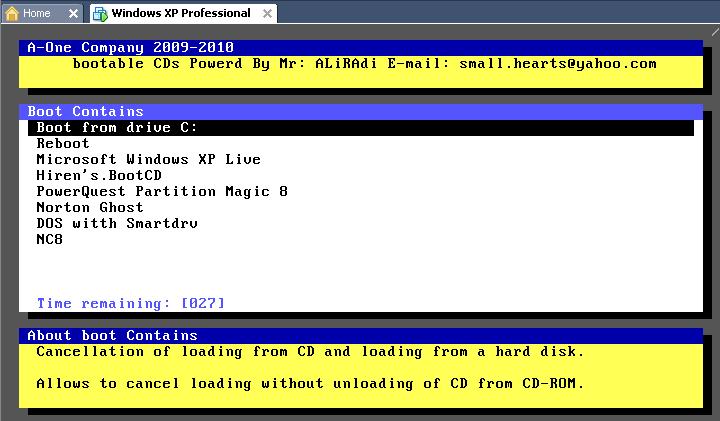Click the small.hearts@yahoo.com email text

557,64
